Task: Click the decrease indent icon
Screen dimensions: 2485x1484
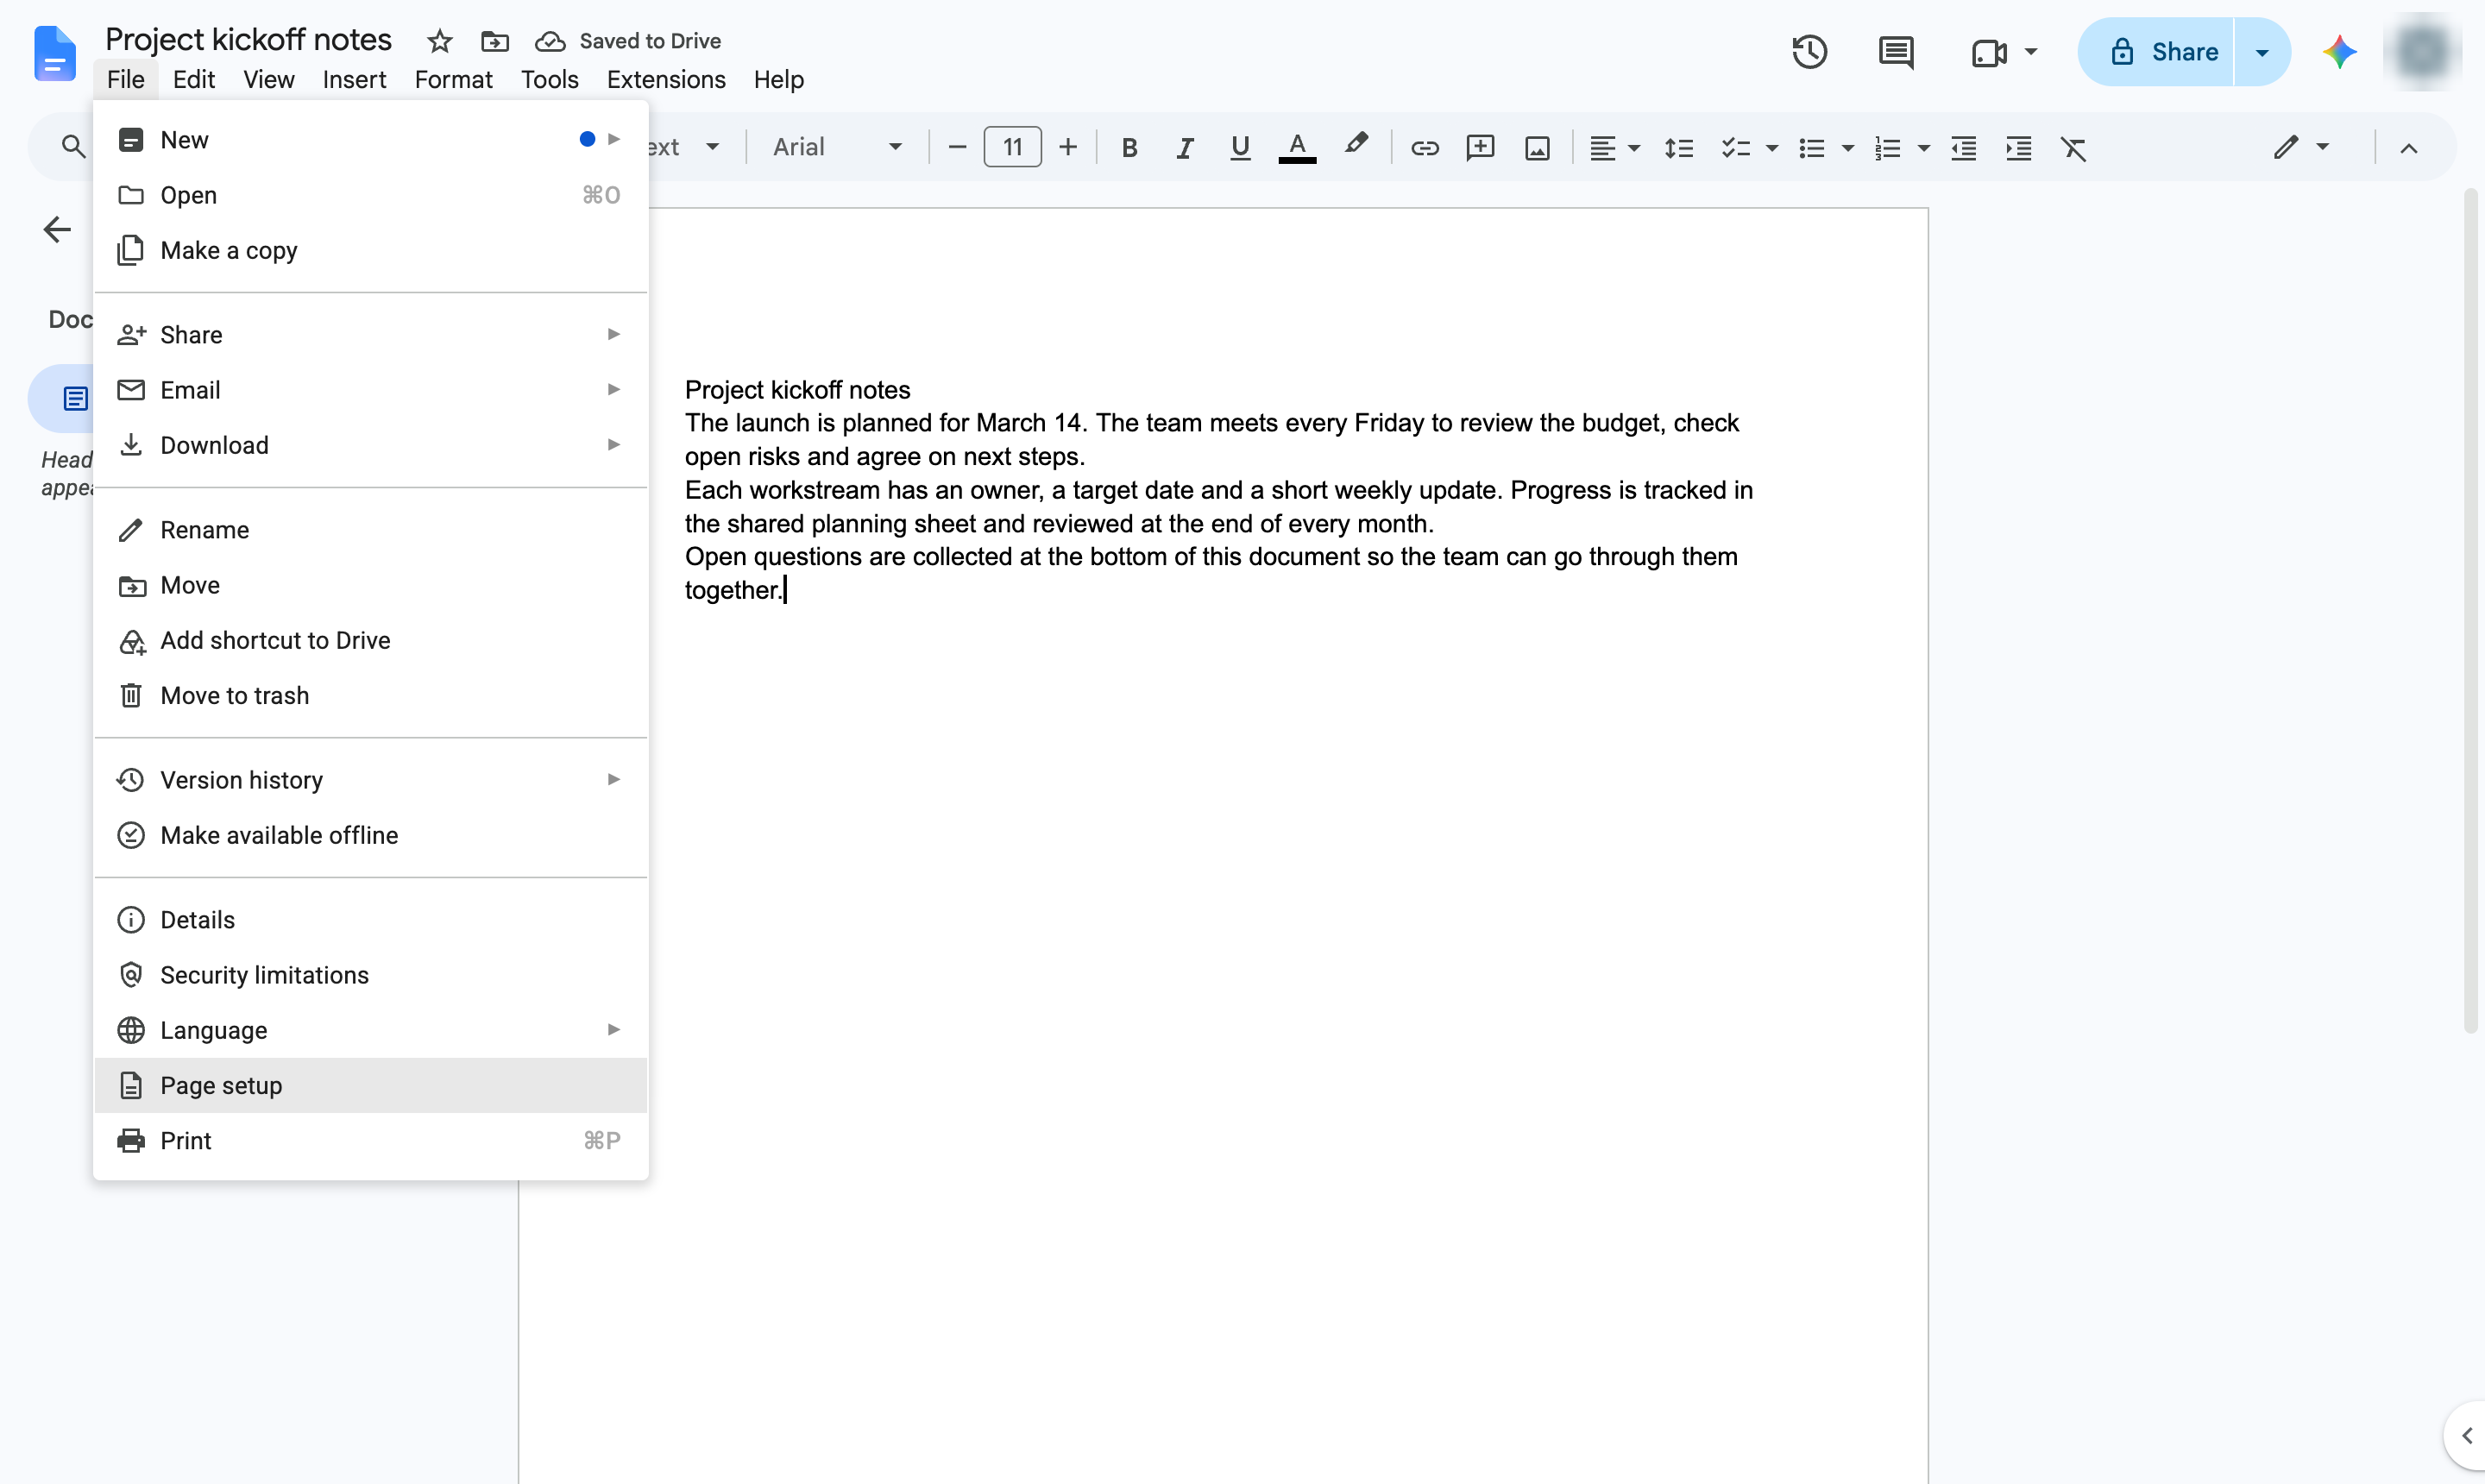Action: 1963,148
